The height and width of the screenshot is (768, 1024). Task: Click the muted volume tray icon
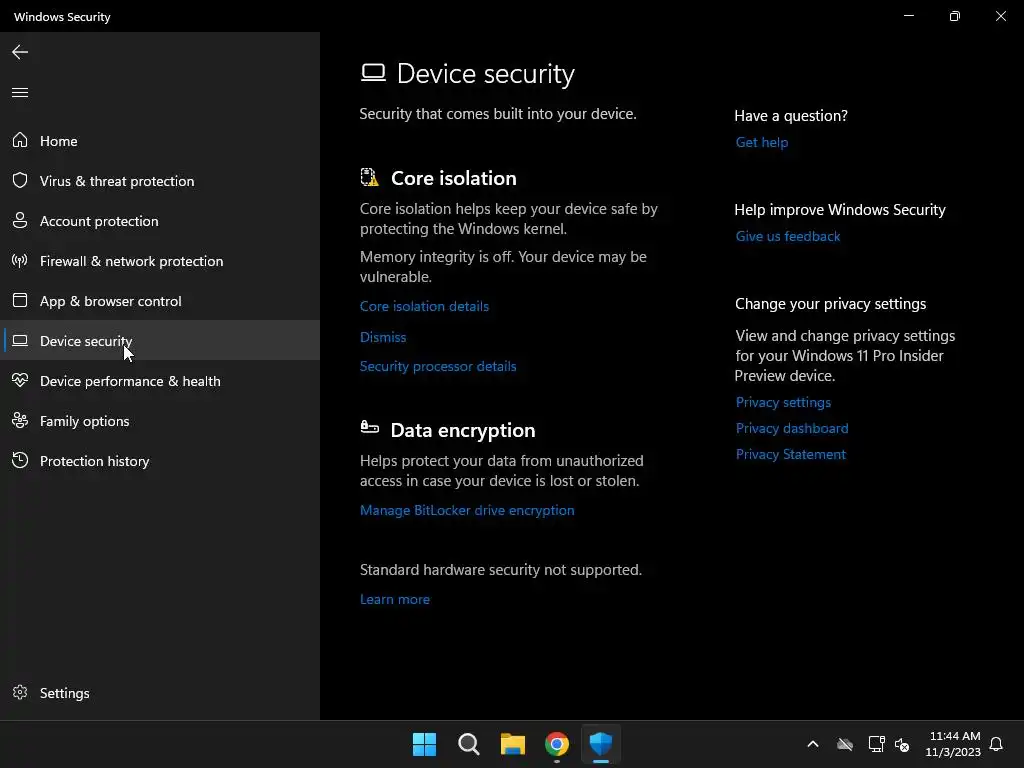tap(902, 744)
